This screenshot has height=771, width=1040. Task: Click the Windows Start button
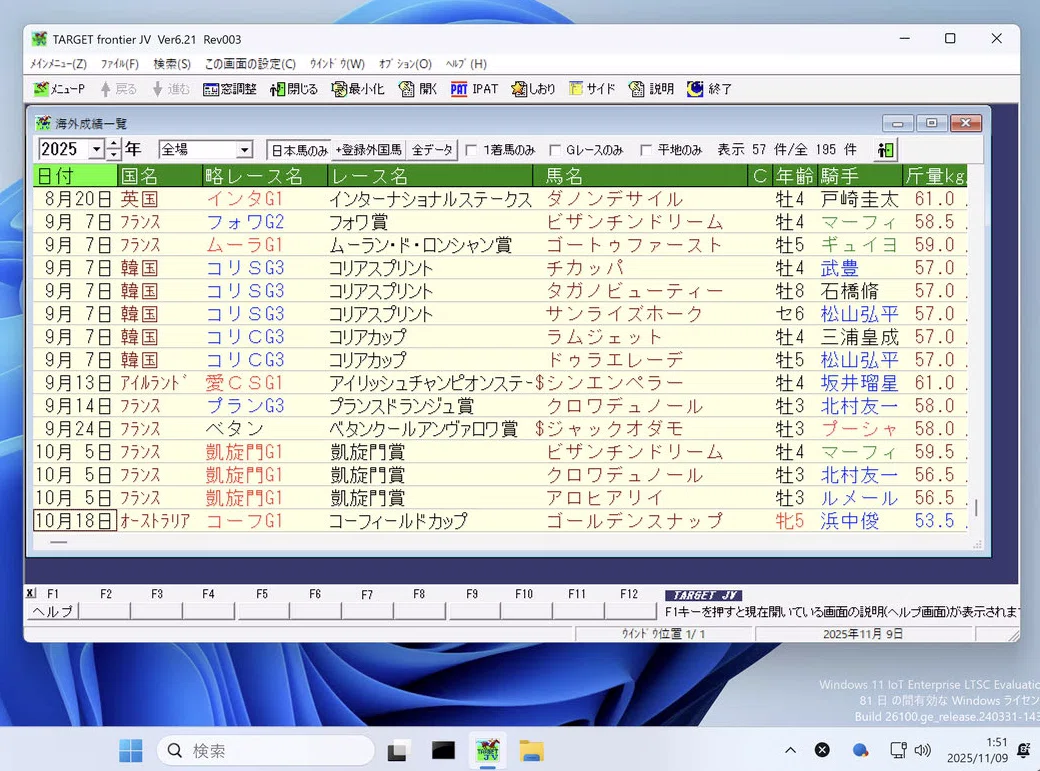[131, 750]
